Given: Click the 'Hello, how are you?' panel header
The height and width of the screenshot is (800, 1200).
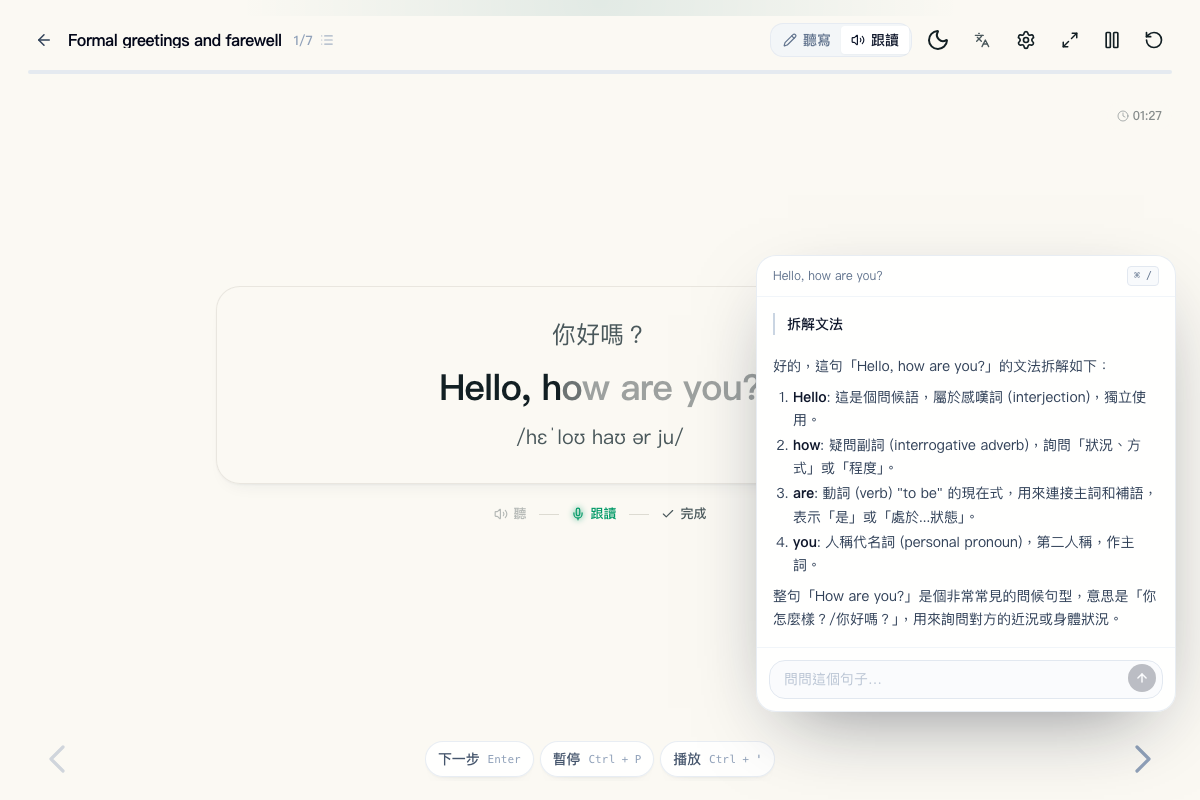Looking at the screenshot, I should (x=828, y=276).
